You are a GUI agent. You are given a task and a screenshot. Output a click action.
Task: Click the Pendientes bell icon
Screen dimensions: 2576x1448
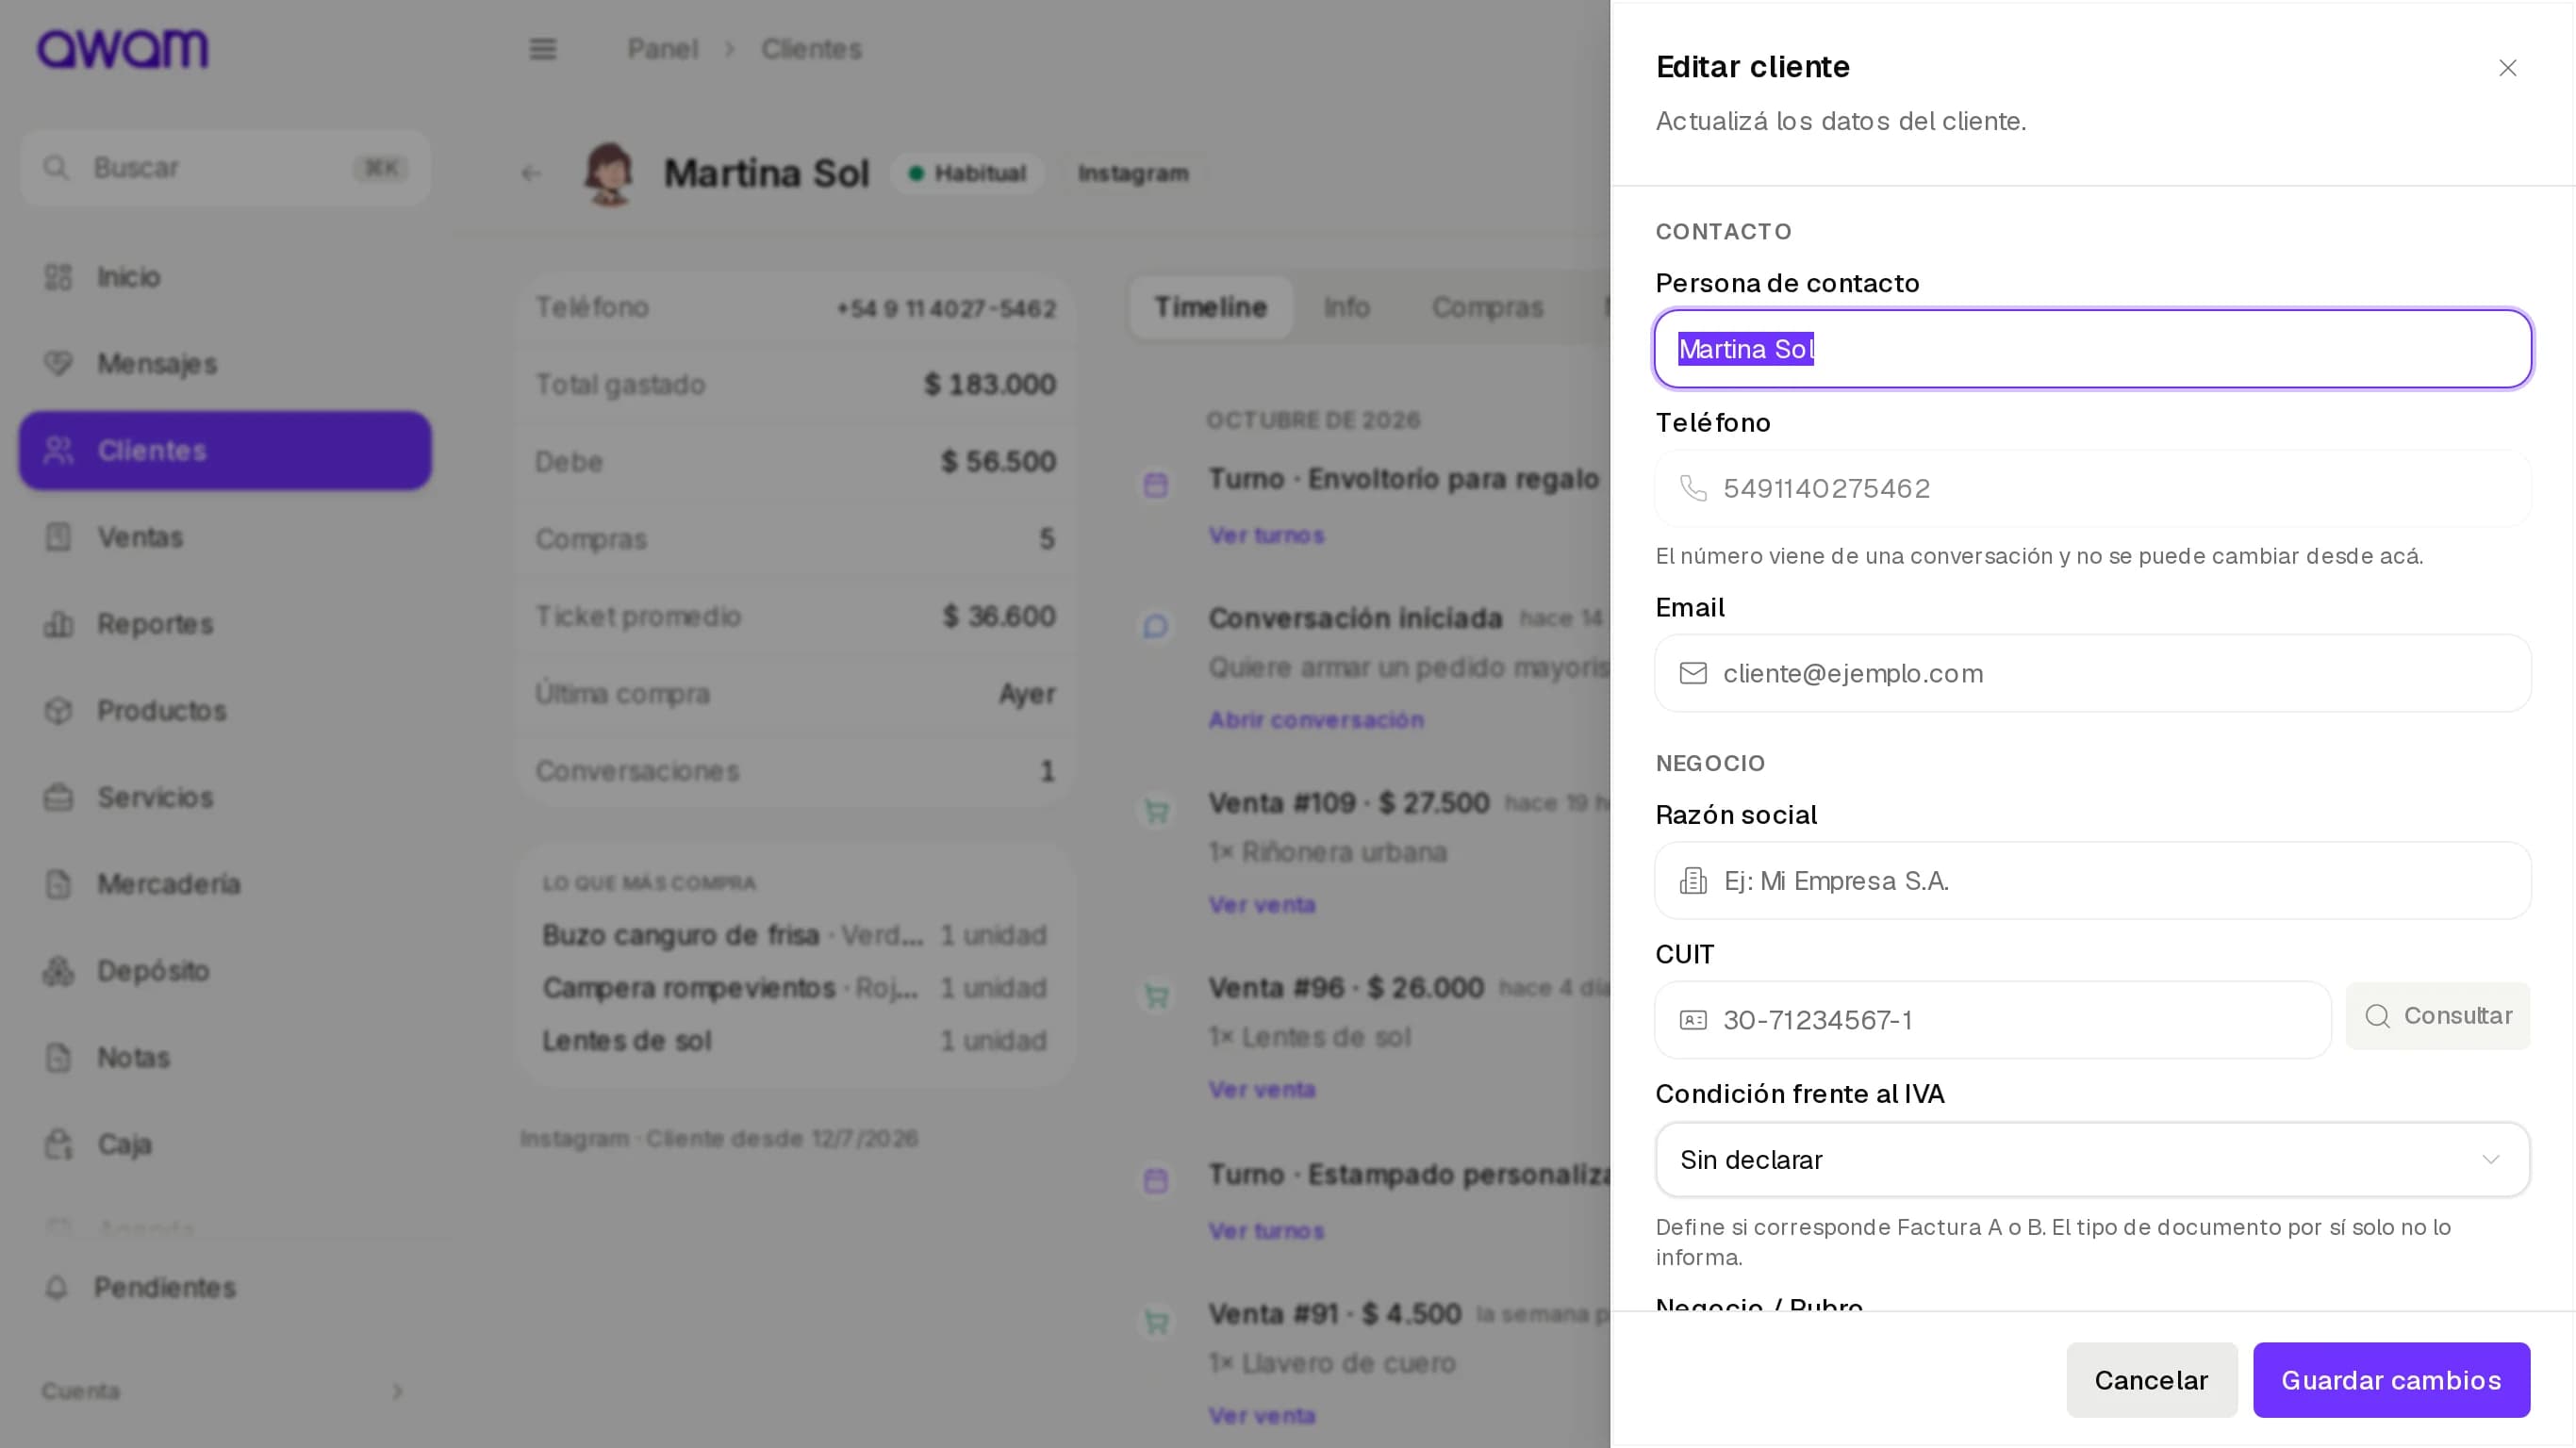pyautogui.click(x=56, y=1287)
